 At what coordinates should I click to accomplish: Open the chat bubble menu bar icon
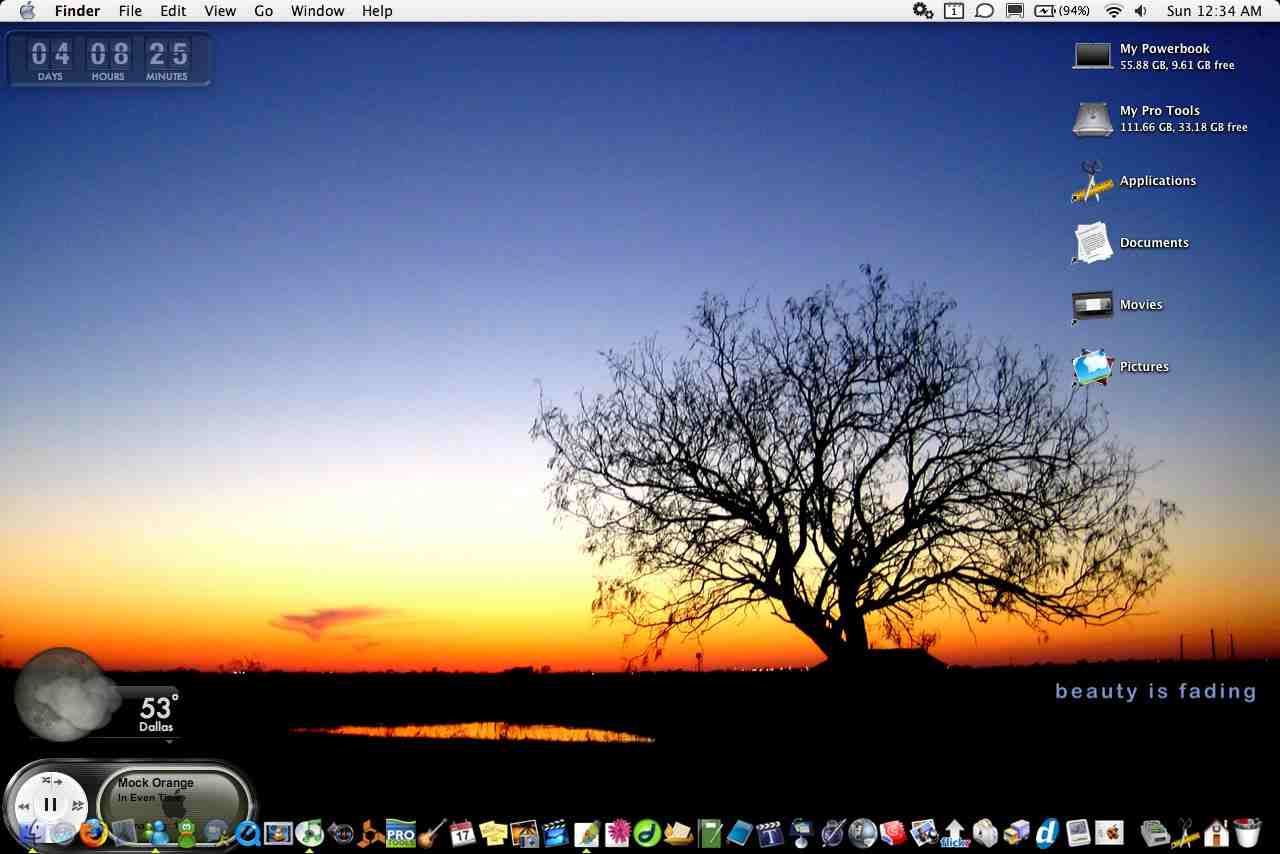pyautogui.click(x=984, y=11)
